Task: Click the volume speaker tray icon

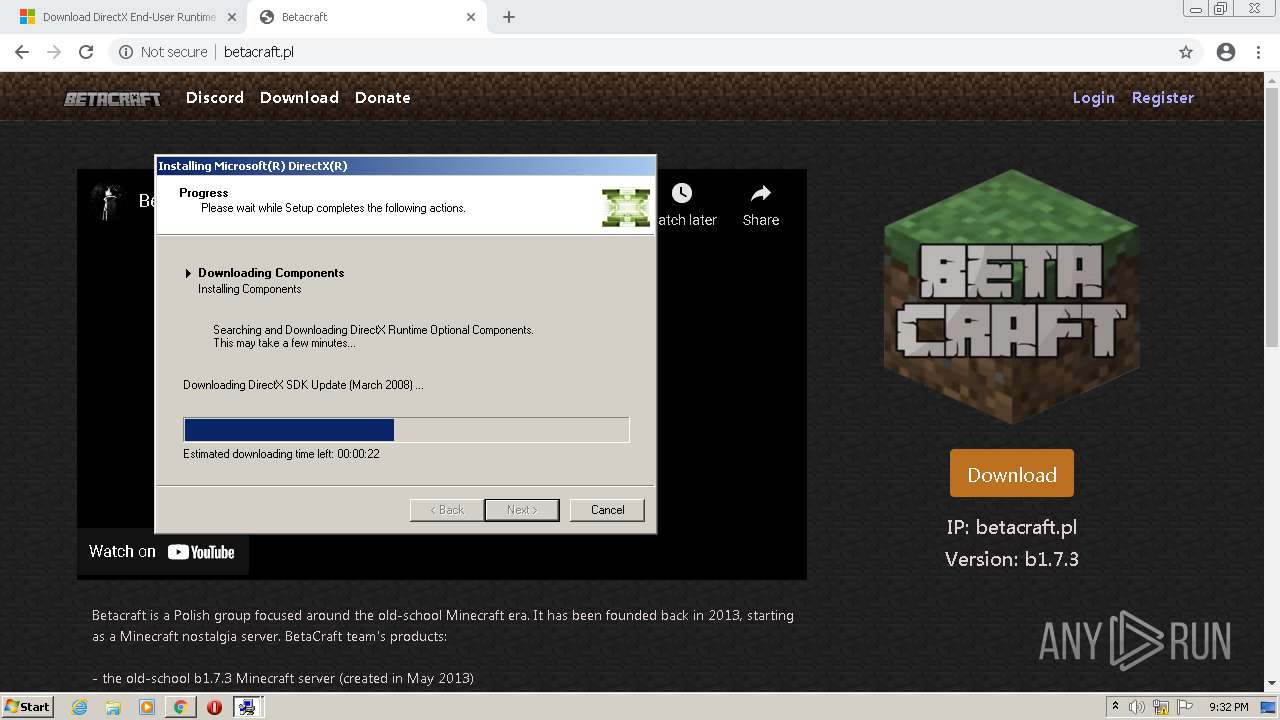Action: coord(1137,707)
